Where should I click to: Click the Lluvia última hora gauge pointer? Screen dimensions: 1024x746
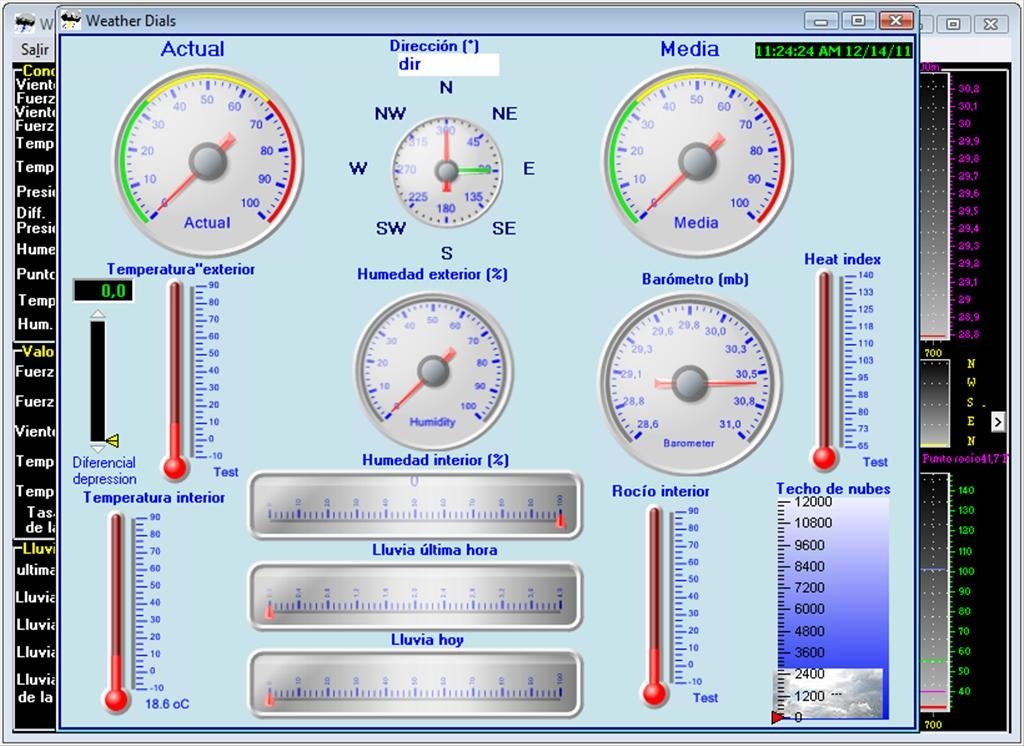pyautogui.click(x=269, y=611)
